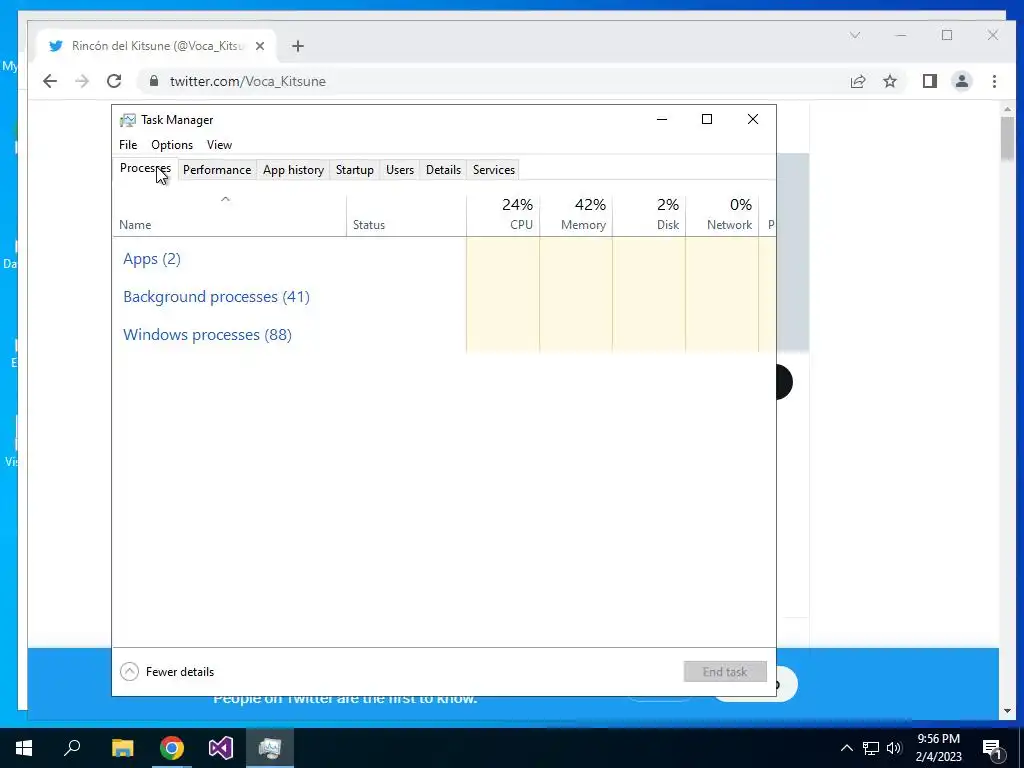Sort by CPU usage column
The width and height of the screenshot is (1024, 768).
(503, 216)
